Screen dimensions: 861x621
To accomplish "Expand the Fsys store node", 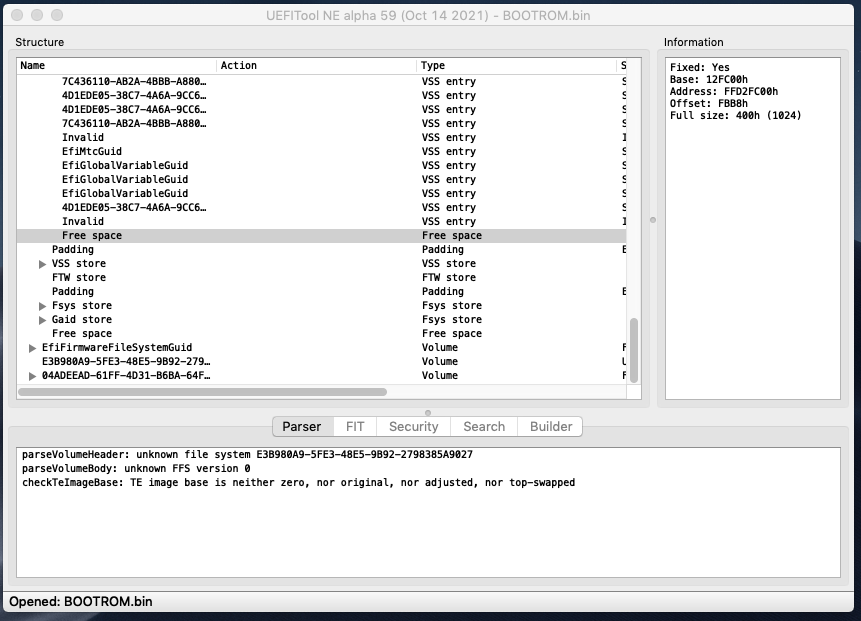I will coord(42,306).
